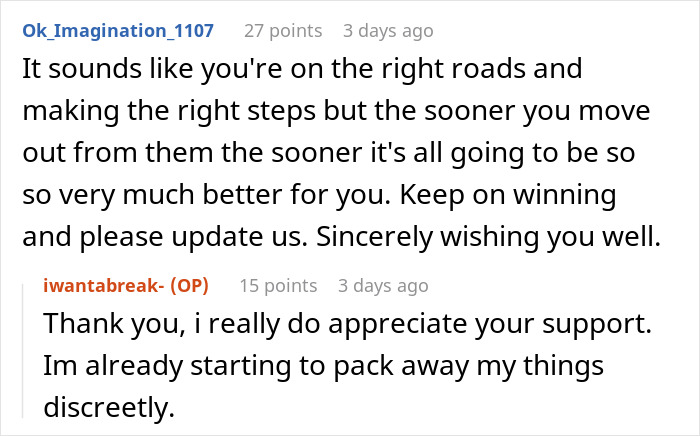Click the 15 points score label
The width and height of the screenshot is (700, 436).
pyautogui.click(x=278, y=286)
